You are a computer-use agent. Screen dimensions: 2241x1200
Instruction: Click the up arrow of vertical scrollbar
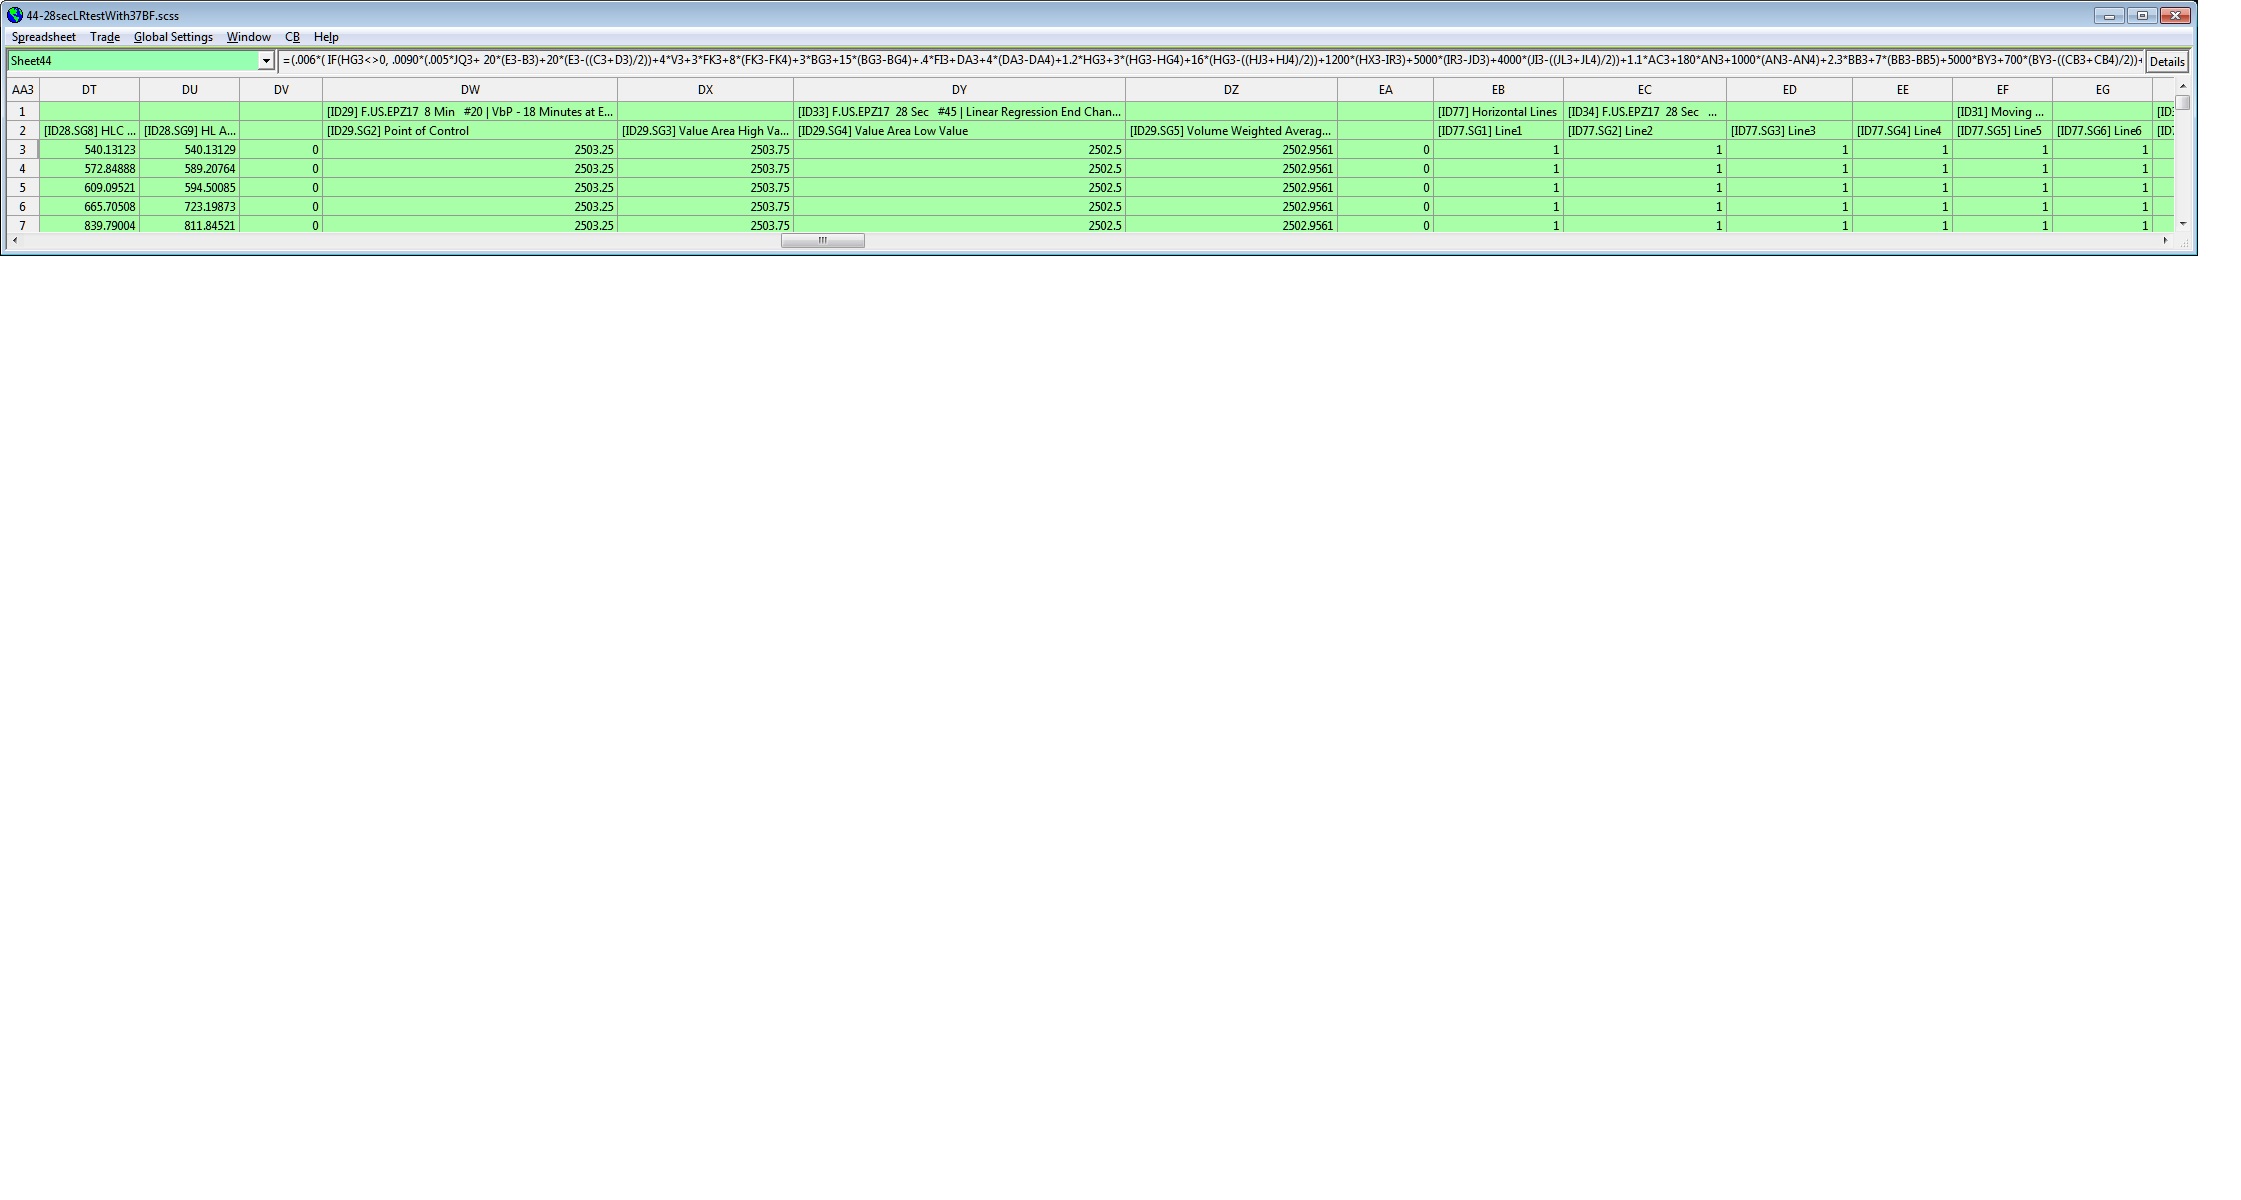[2183, 86]
